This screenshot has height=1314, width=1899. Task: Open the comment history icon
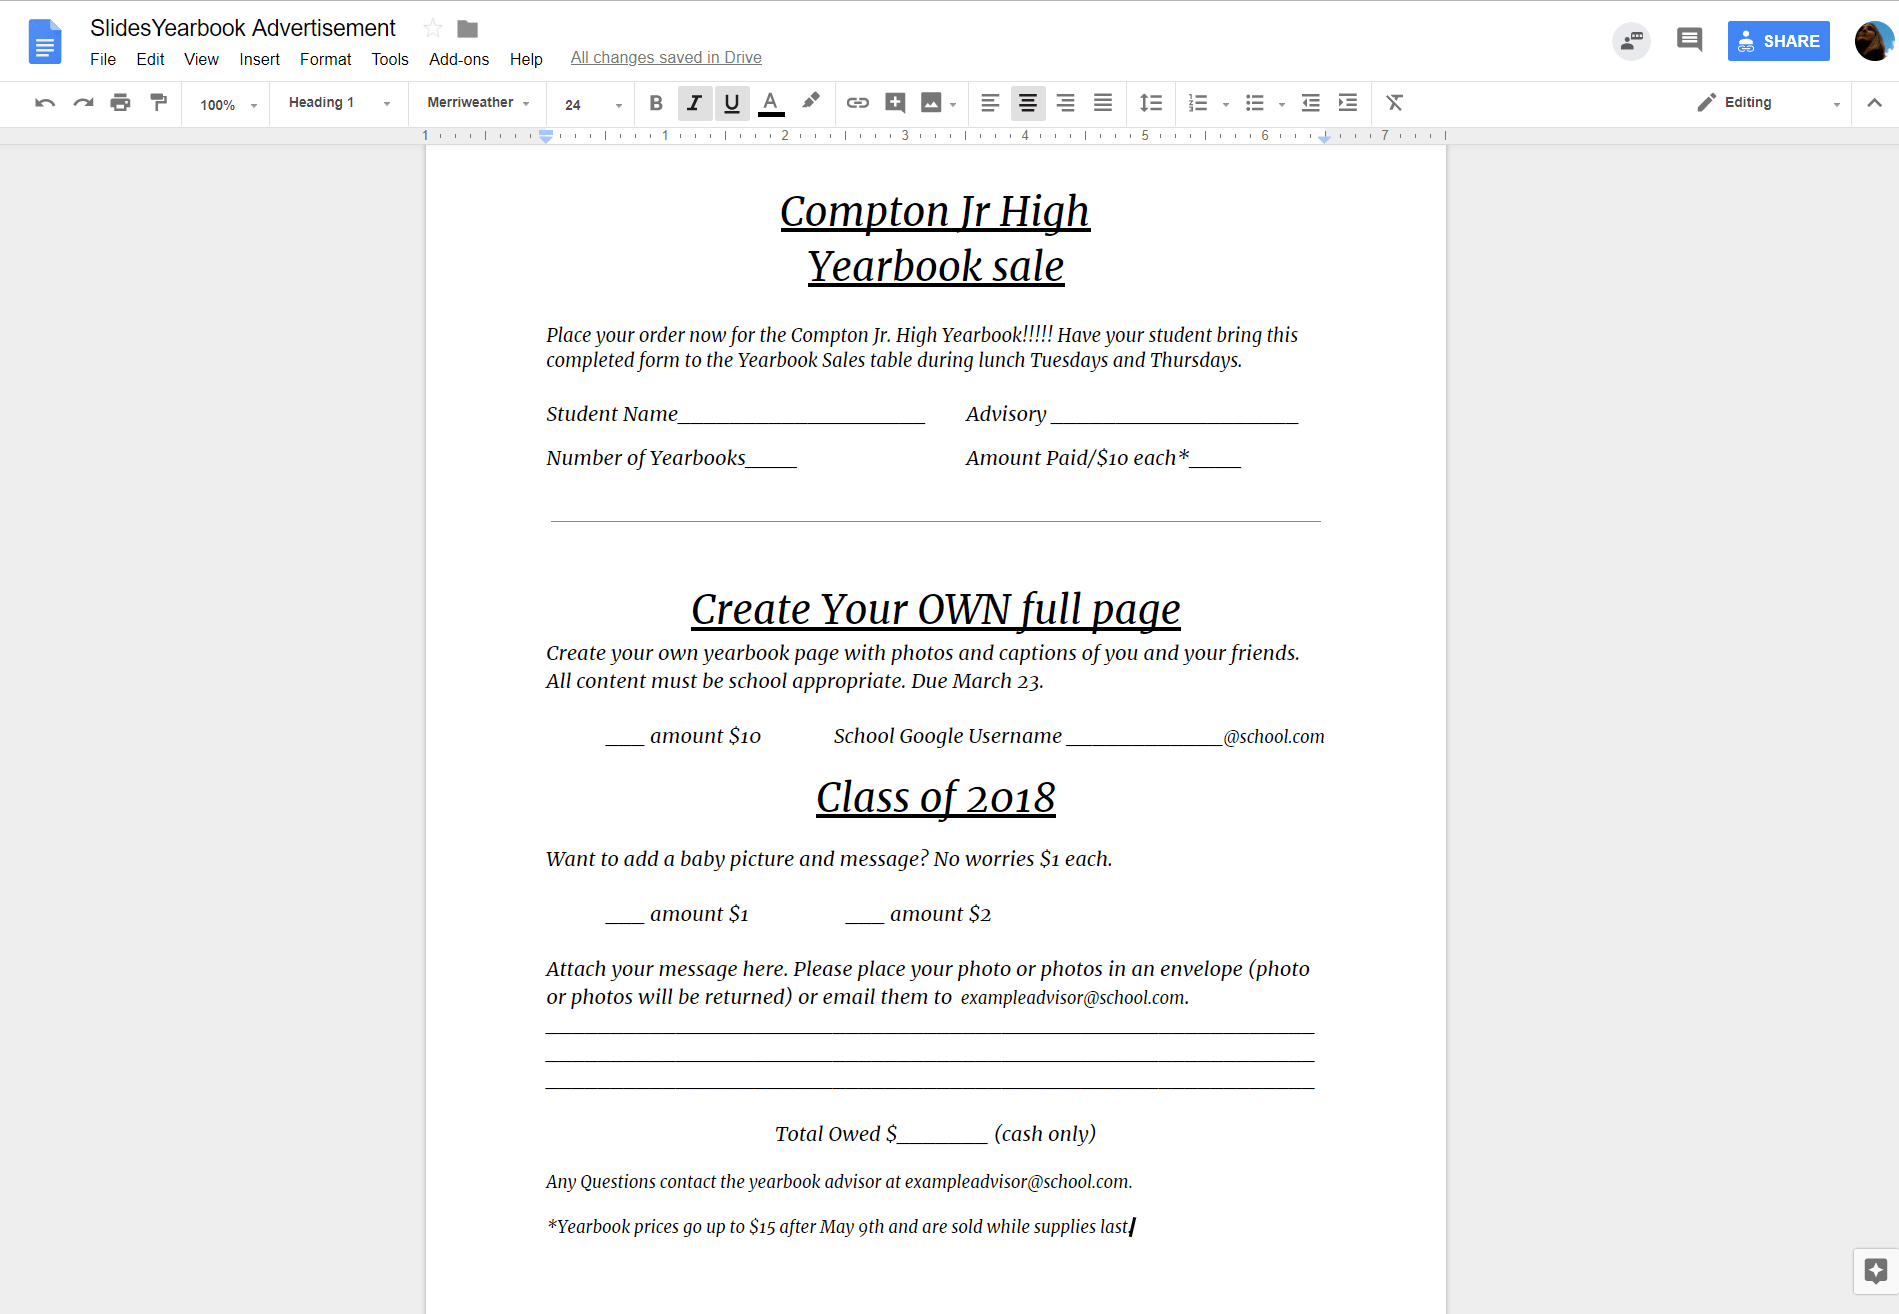[x=1689, y=41]
